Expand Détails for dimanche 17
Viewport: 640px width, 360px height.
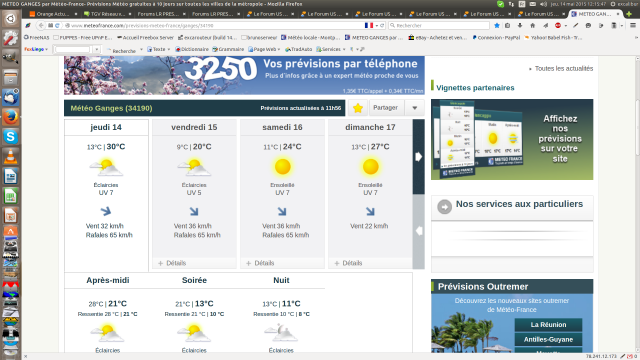point(349,263)
